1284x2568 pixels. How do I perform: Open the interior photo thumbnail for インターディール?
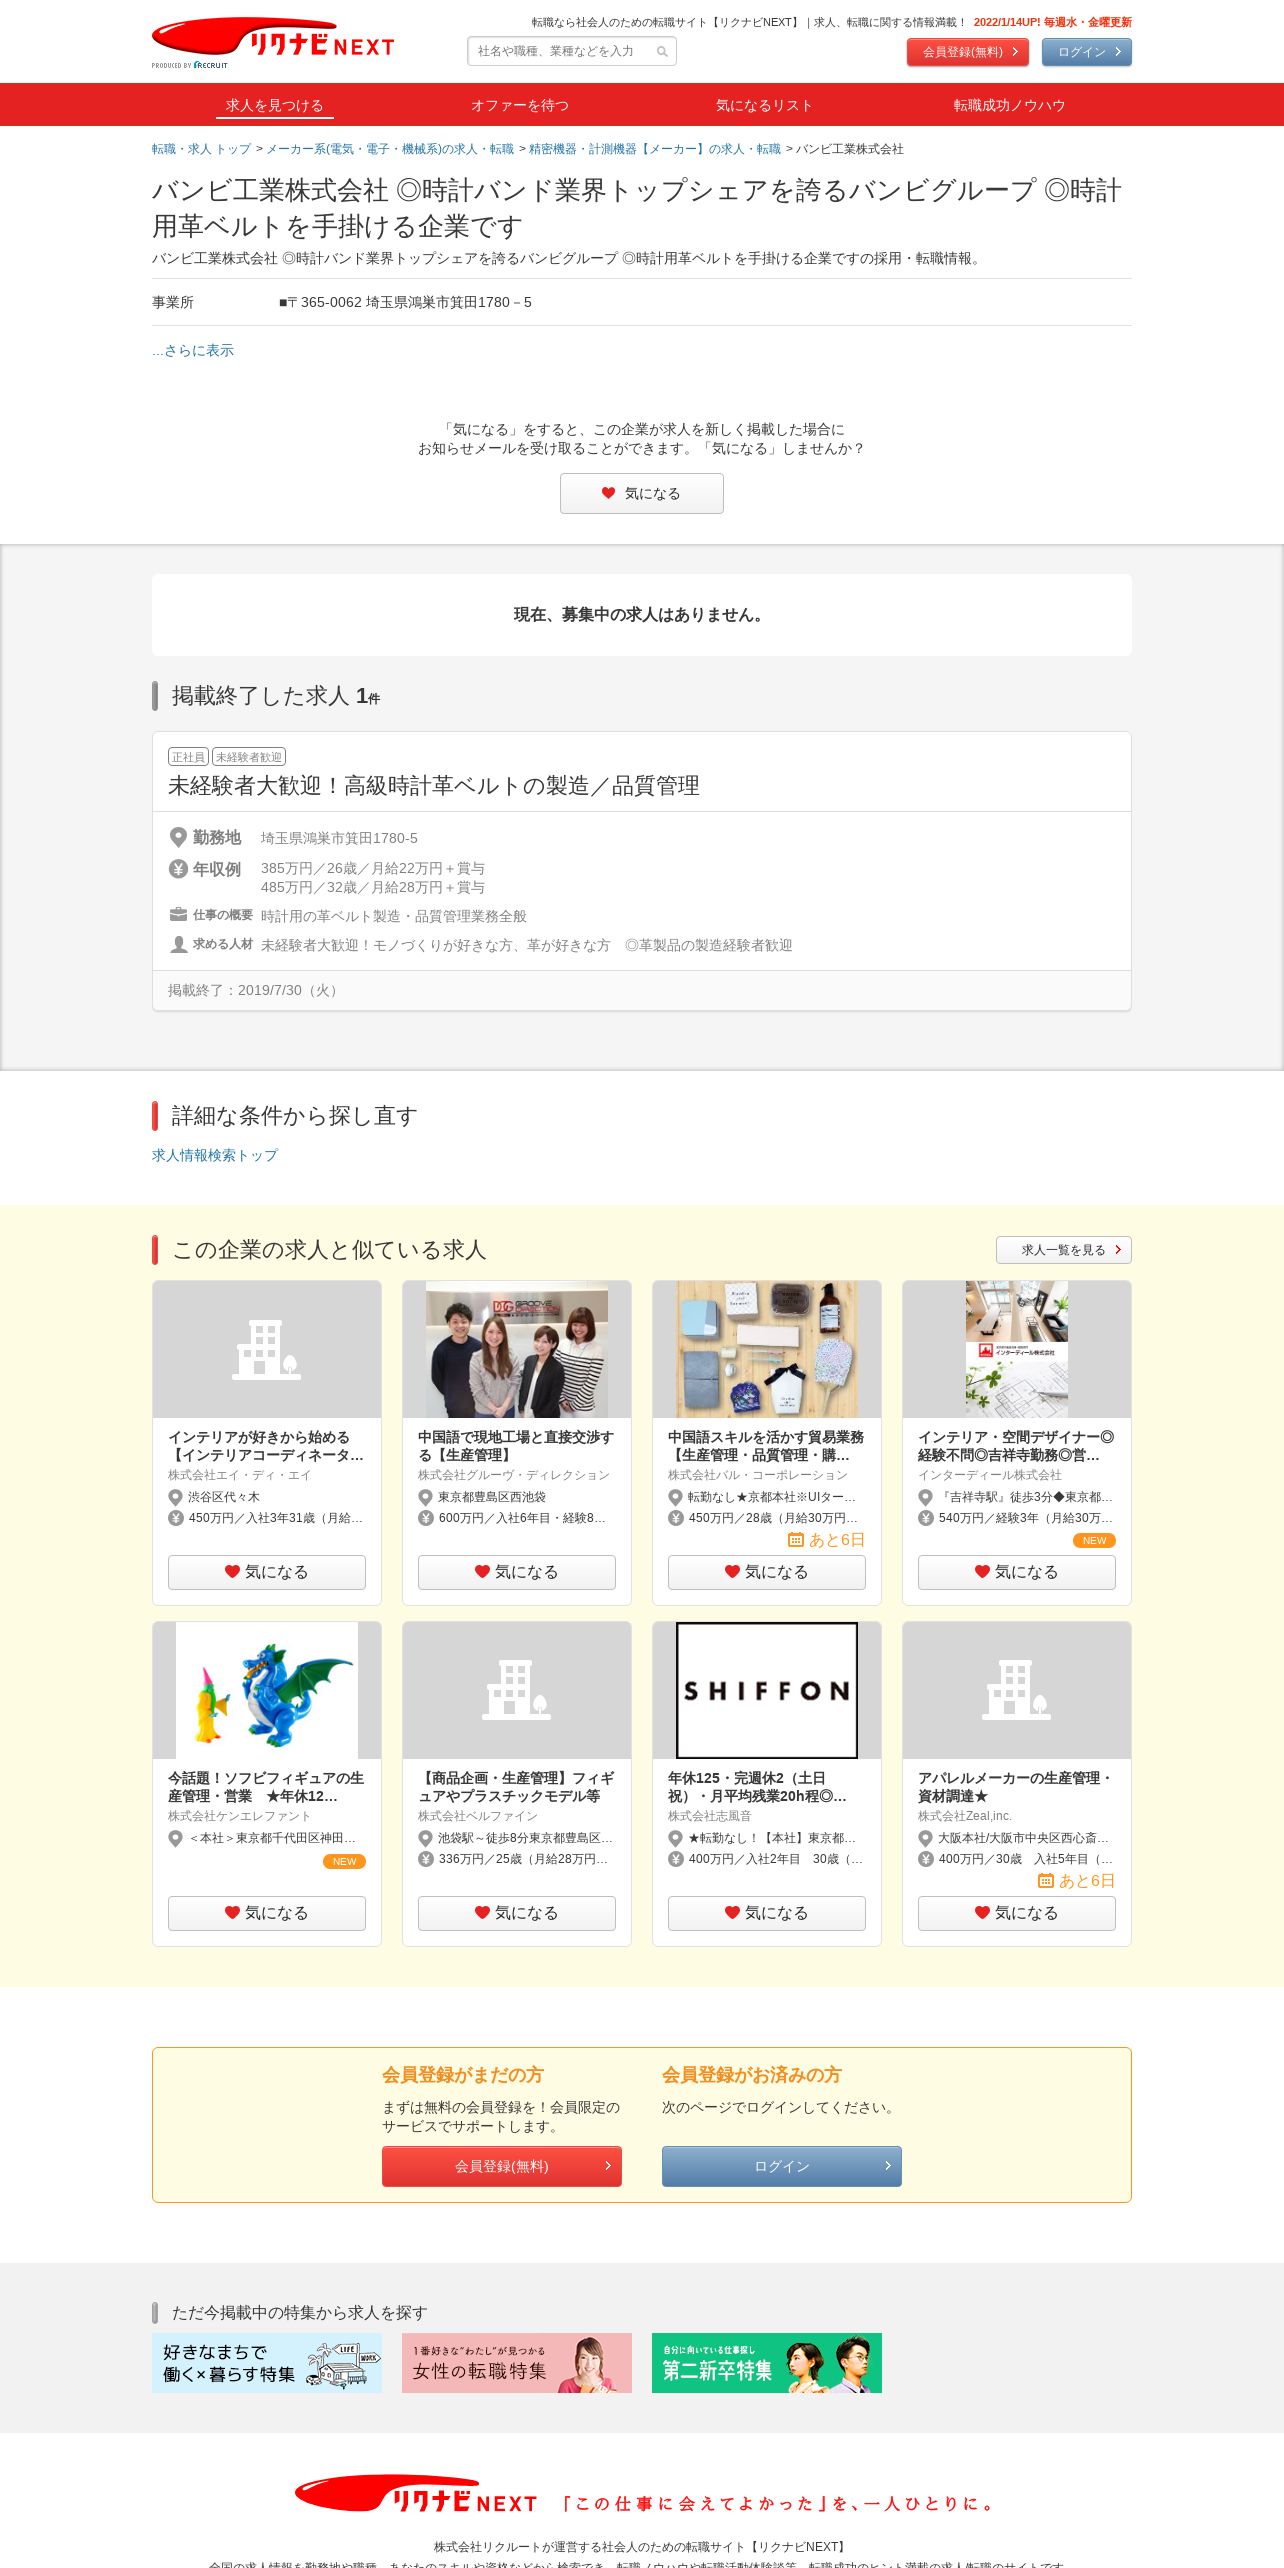[1017, 1349]
